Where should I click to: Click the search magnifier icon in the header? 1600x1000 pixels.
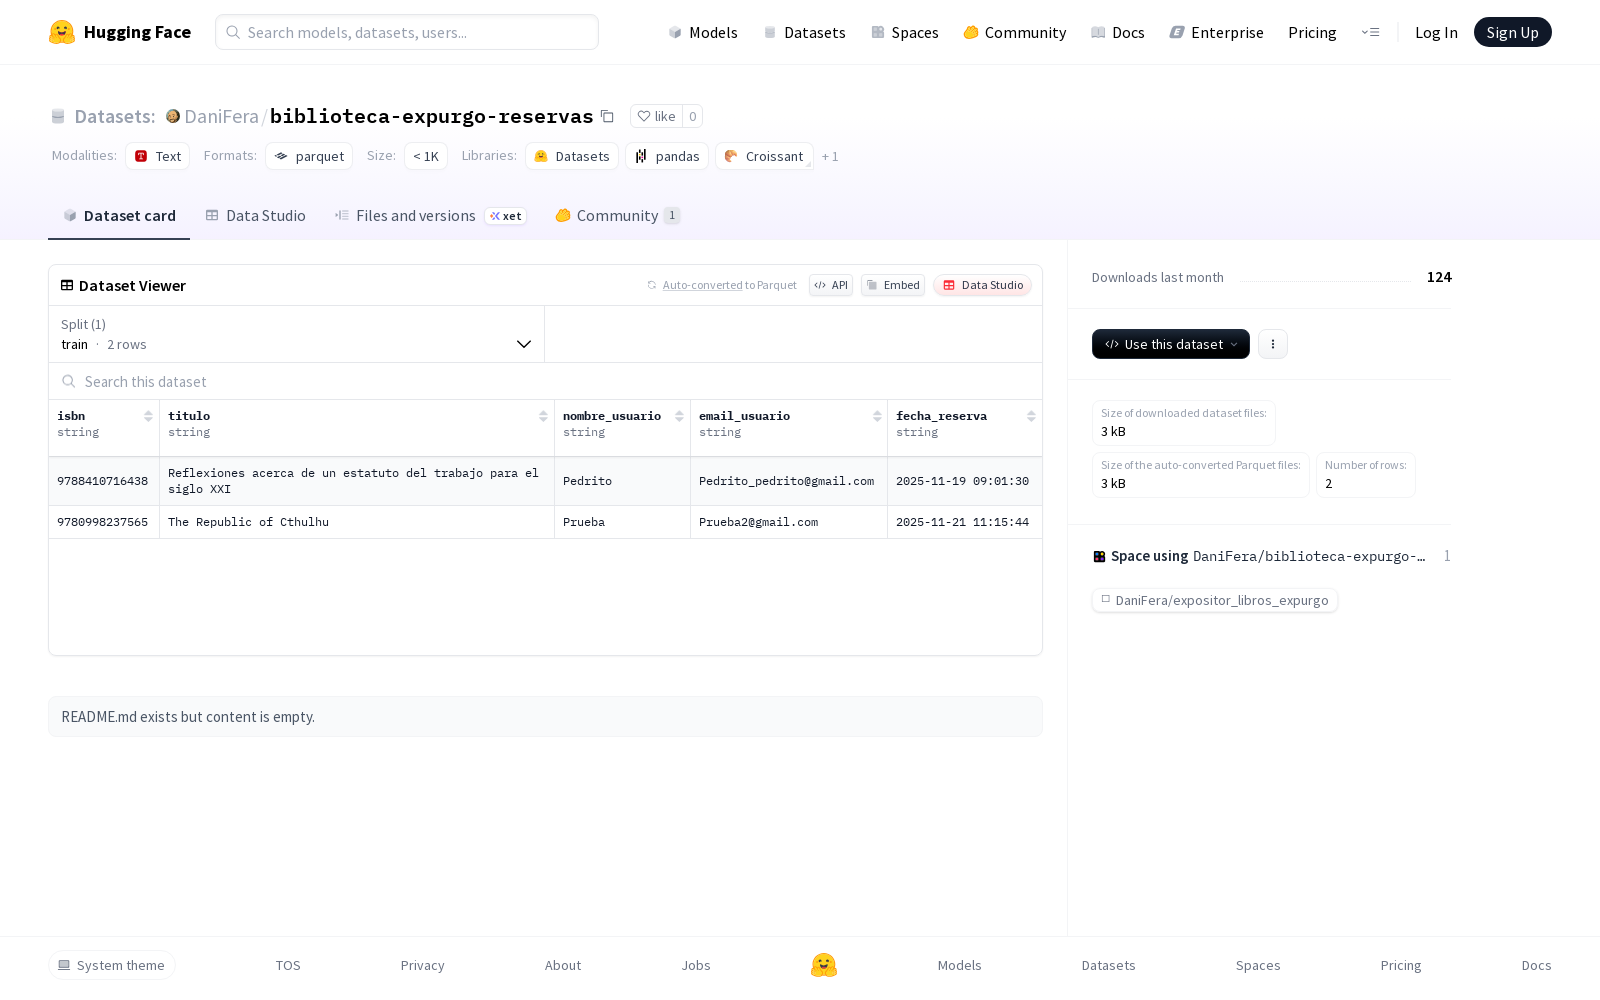[x=233, y=32]
